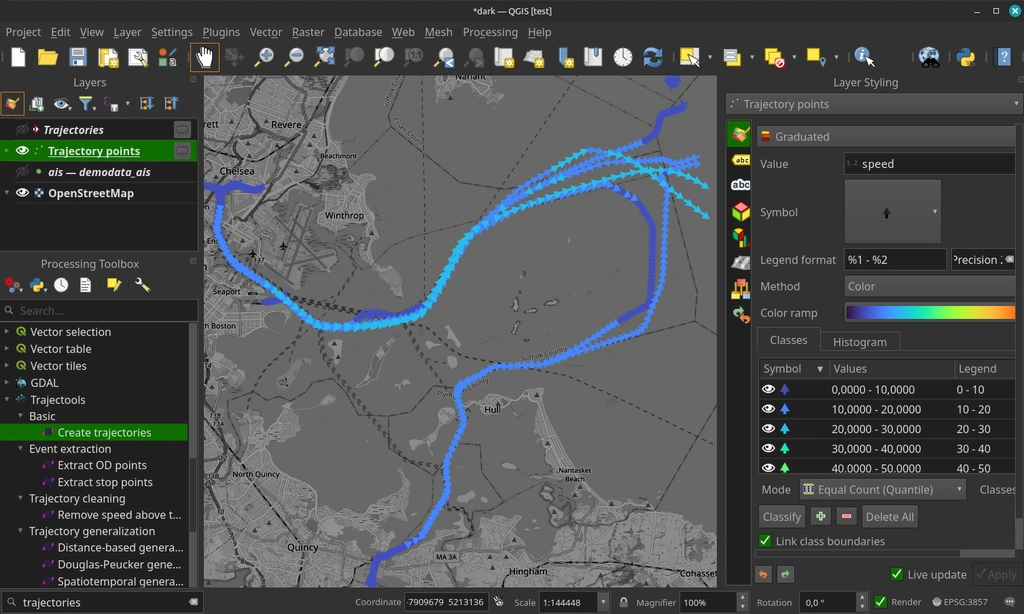The image size is (1024, 614).
Task: Open the Python console icon
Action: (966, 57)
